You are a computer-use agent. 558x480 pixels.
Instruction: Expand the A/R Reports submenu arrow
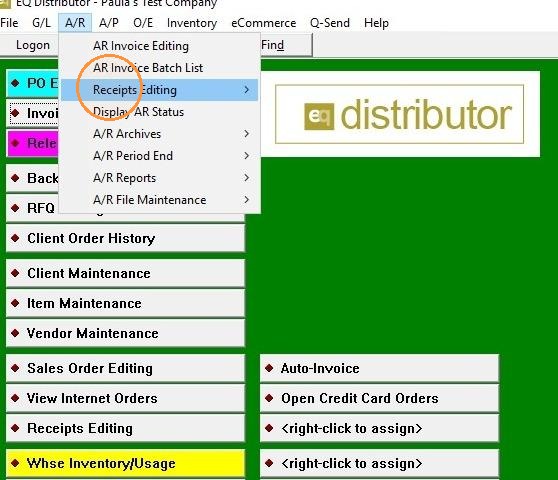(x=247, y=178)
